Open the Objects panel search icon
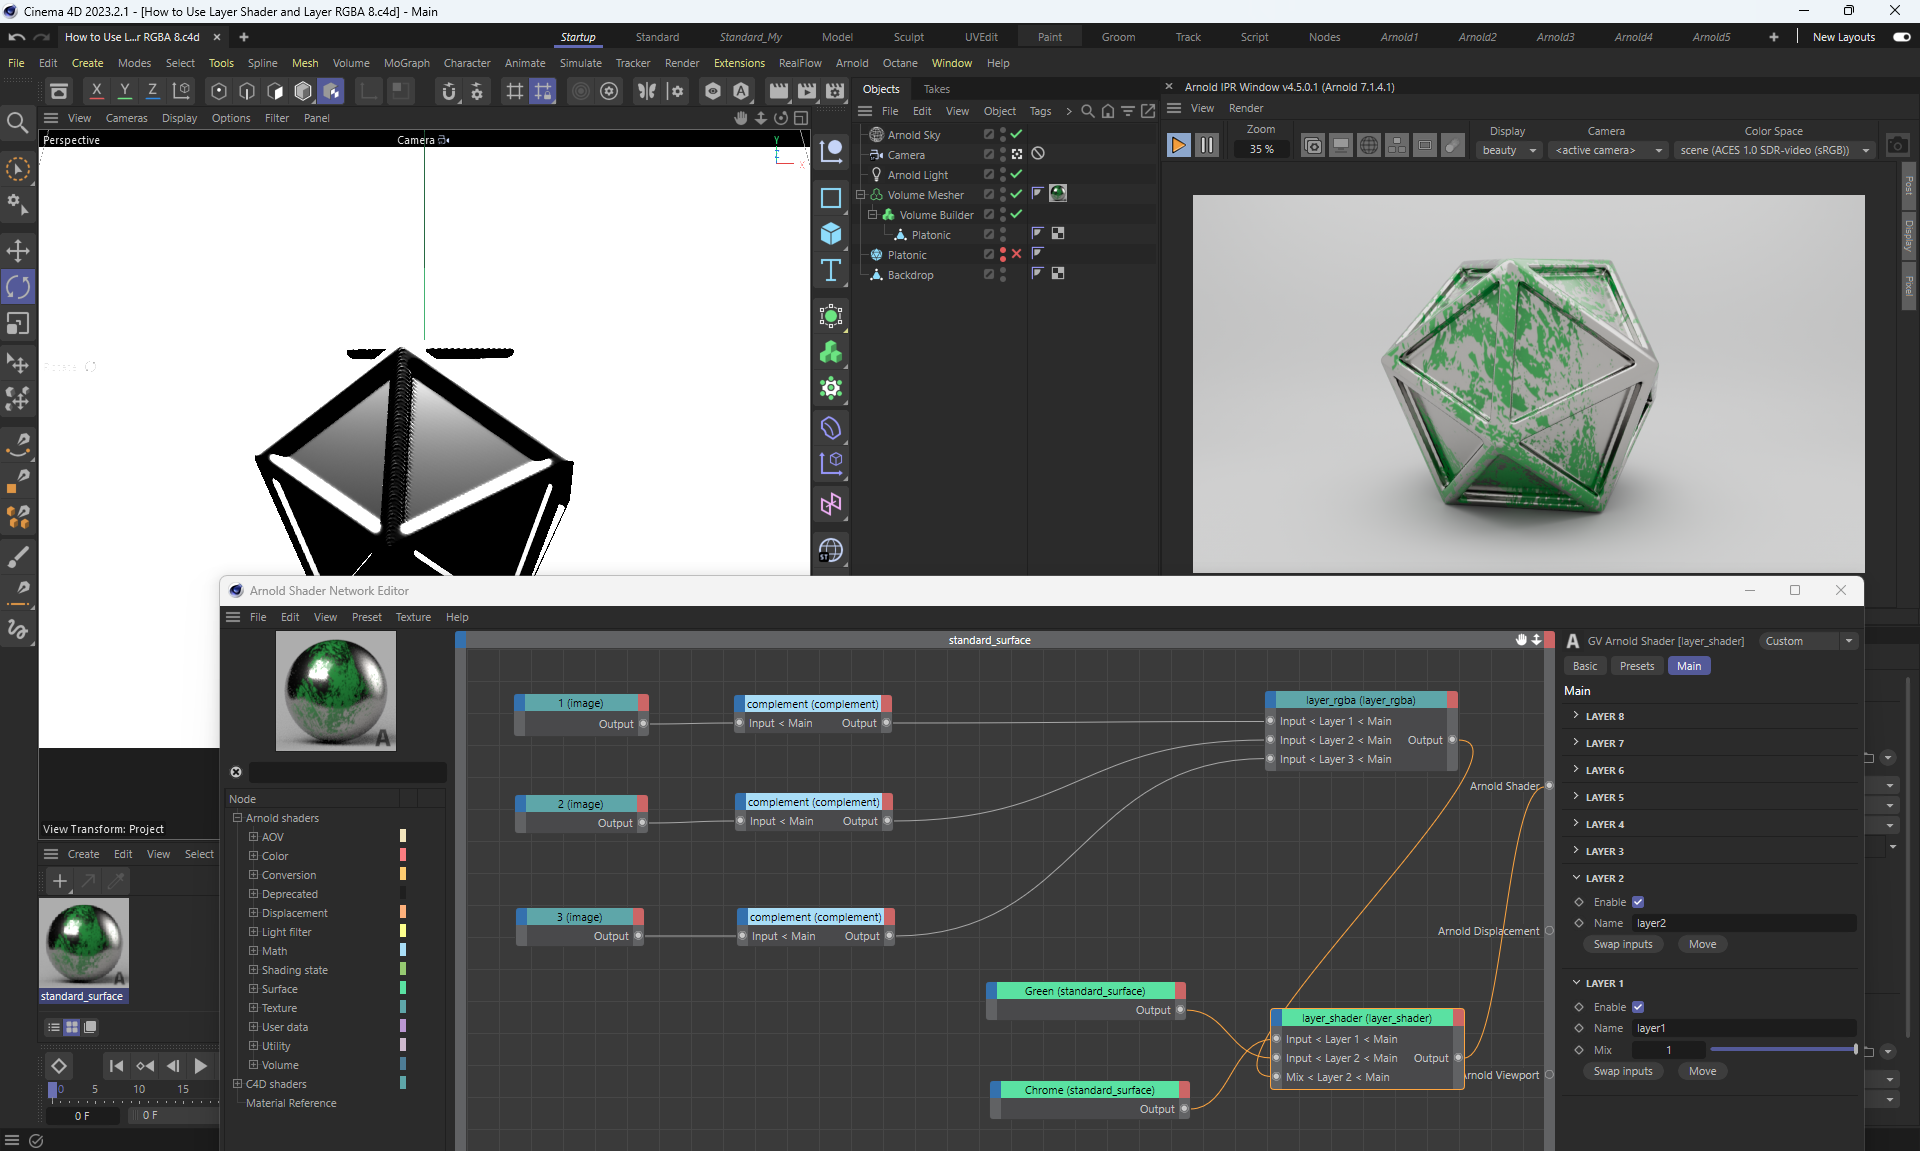 pos(1087,111)
